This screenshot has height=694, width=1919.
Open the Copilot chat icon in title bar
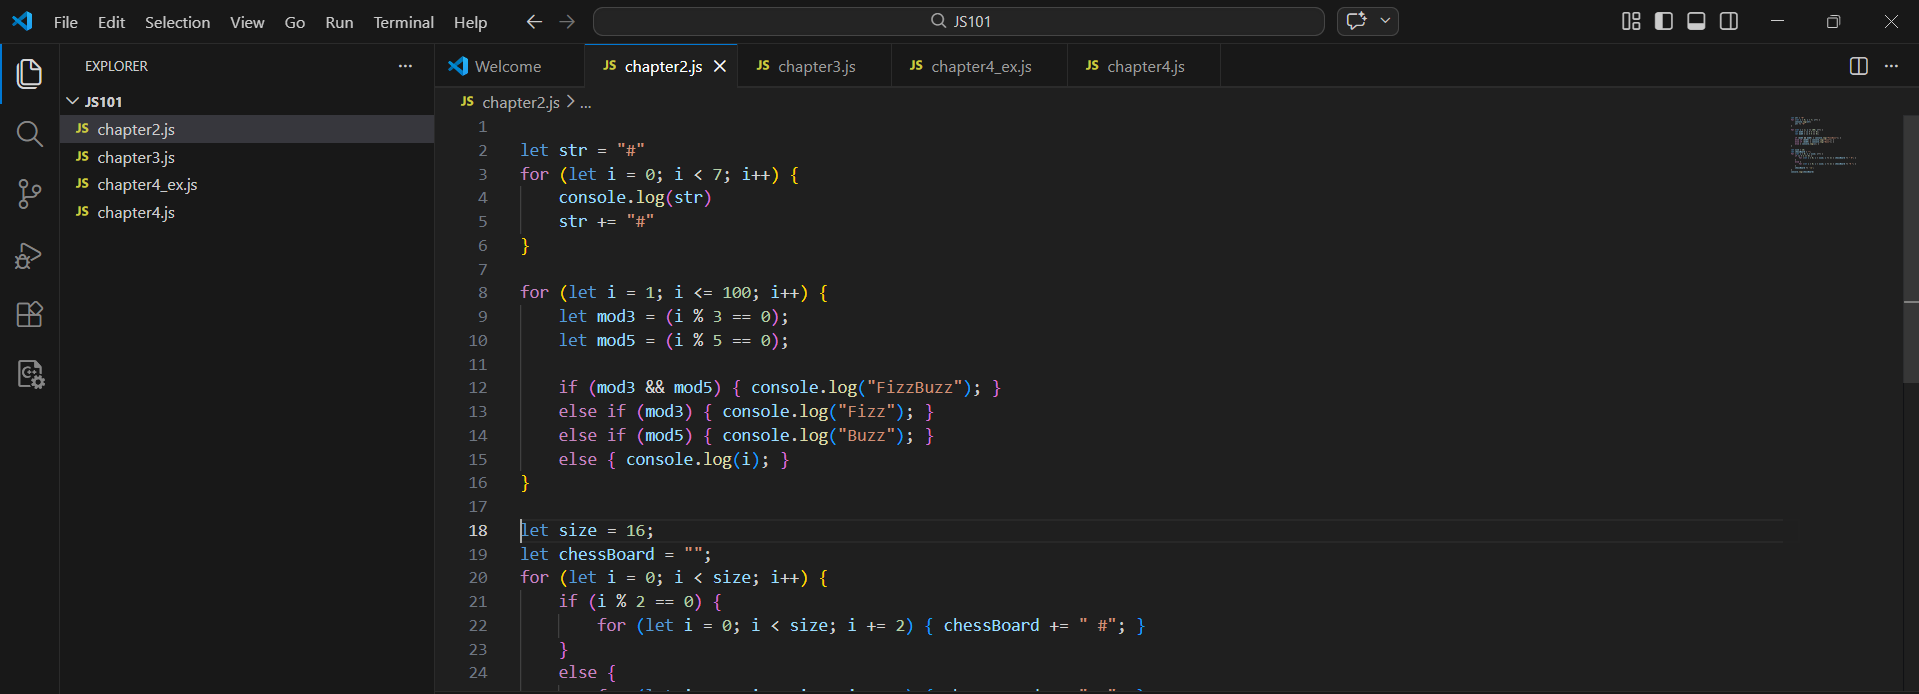tap(1356, 21)
